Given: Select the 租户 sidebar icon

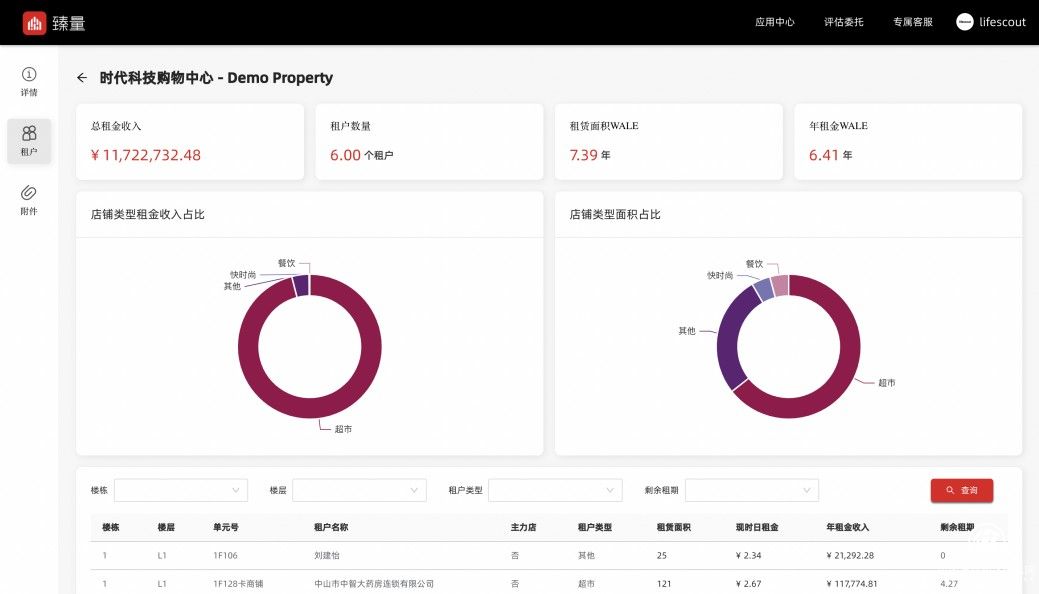Looking at the screenshot, I should point(29,140).
